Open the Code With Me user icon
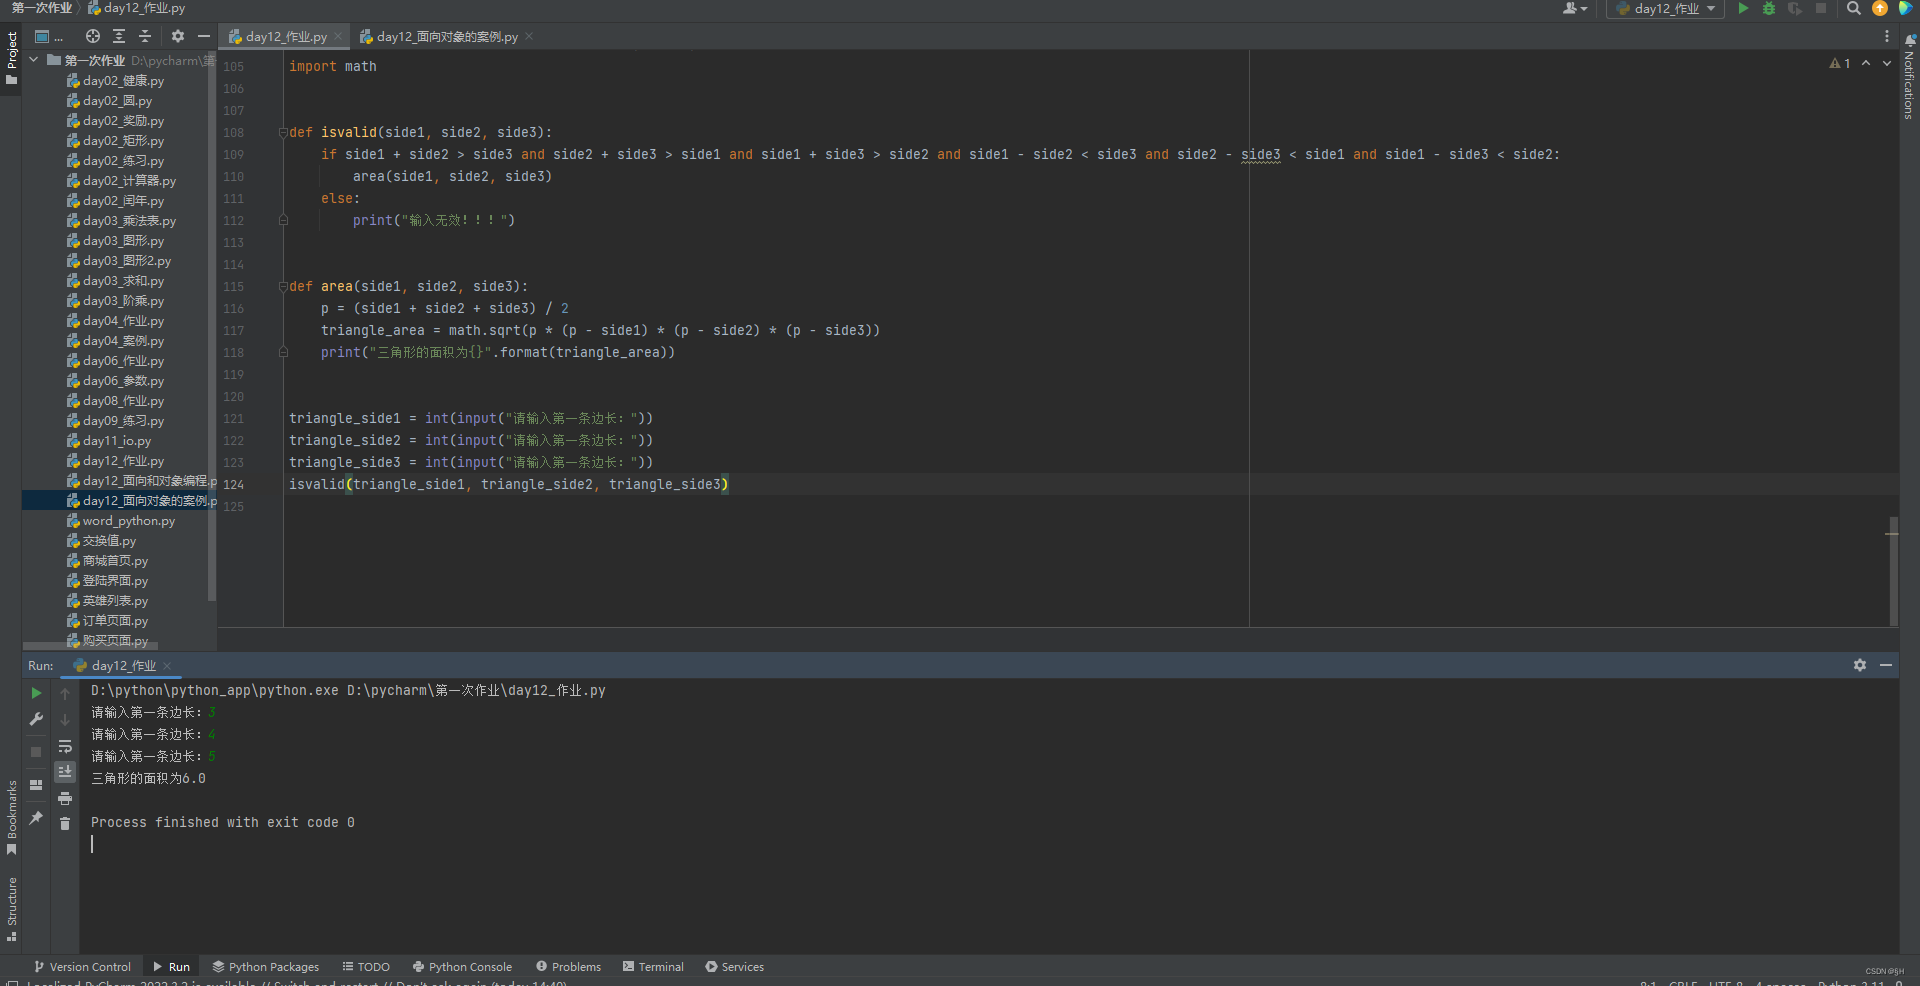This screenshot has width=1920, height=986. pyautogui.click(x=1574, y=8)
